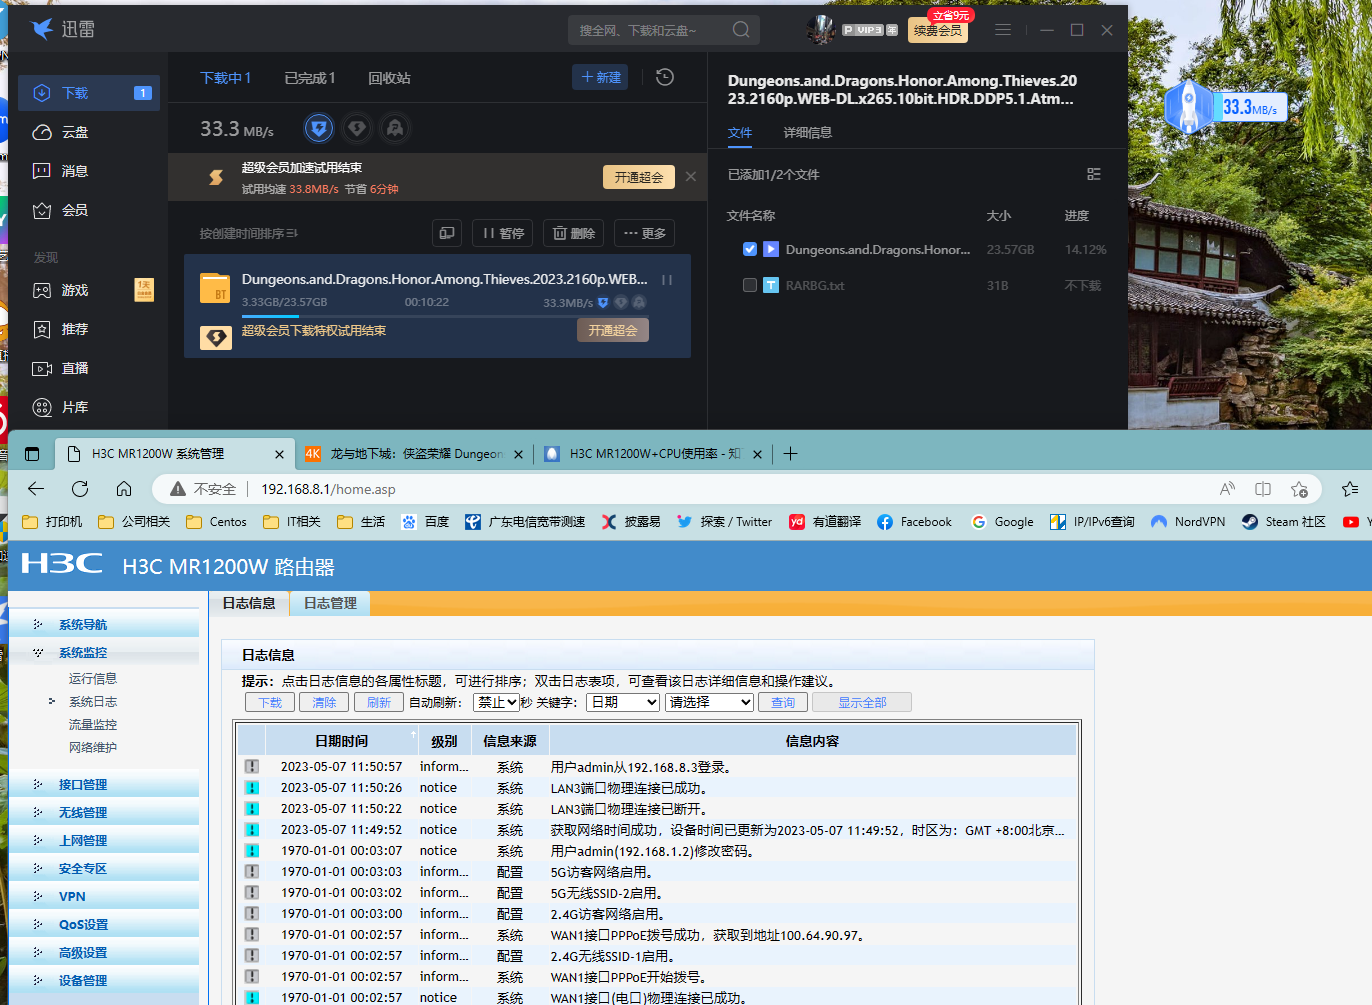Viewport: 1372px width, 1005px height.
Task: Open a new browser tab
Action: 790,454
